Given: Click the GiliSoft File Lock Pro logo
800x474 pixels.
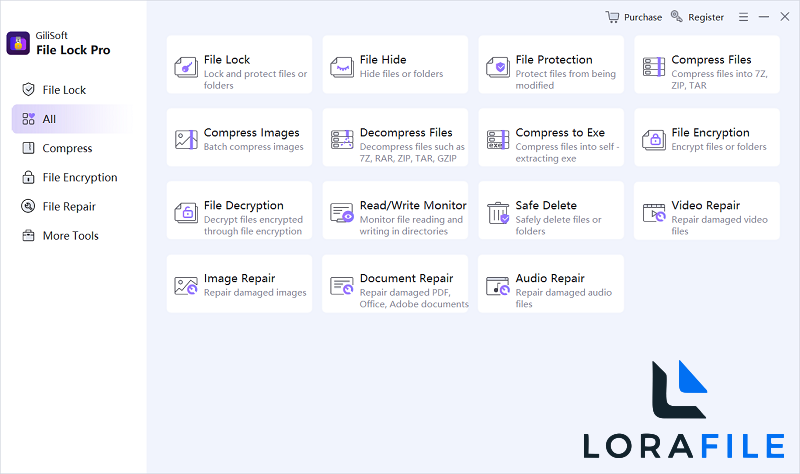Looking at the screenshot, I should [x=18, y=43].
